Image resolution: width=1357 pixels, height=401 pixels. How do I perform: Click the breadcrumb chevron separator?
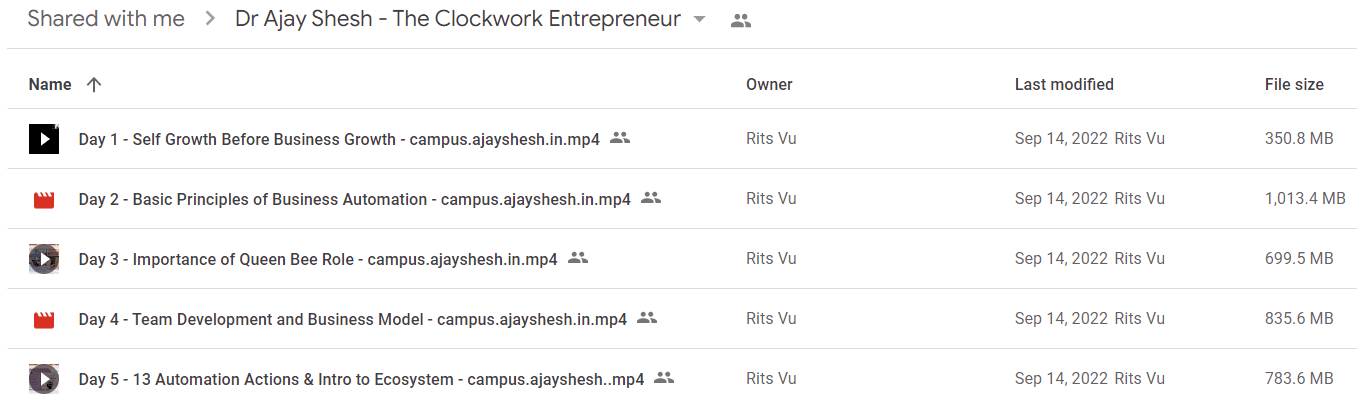pyautogui.click(x=210, y=20)
